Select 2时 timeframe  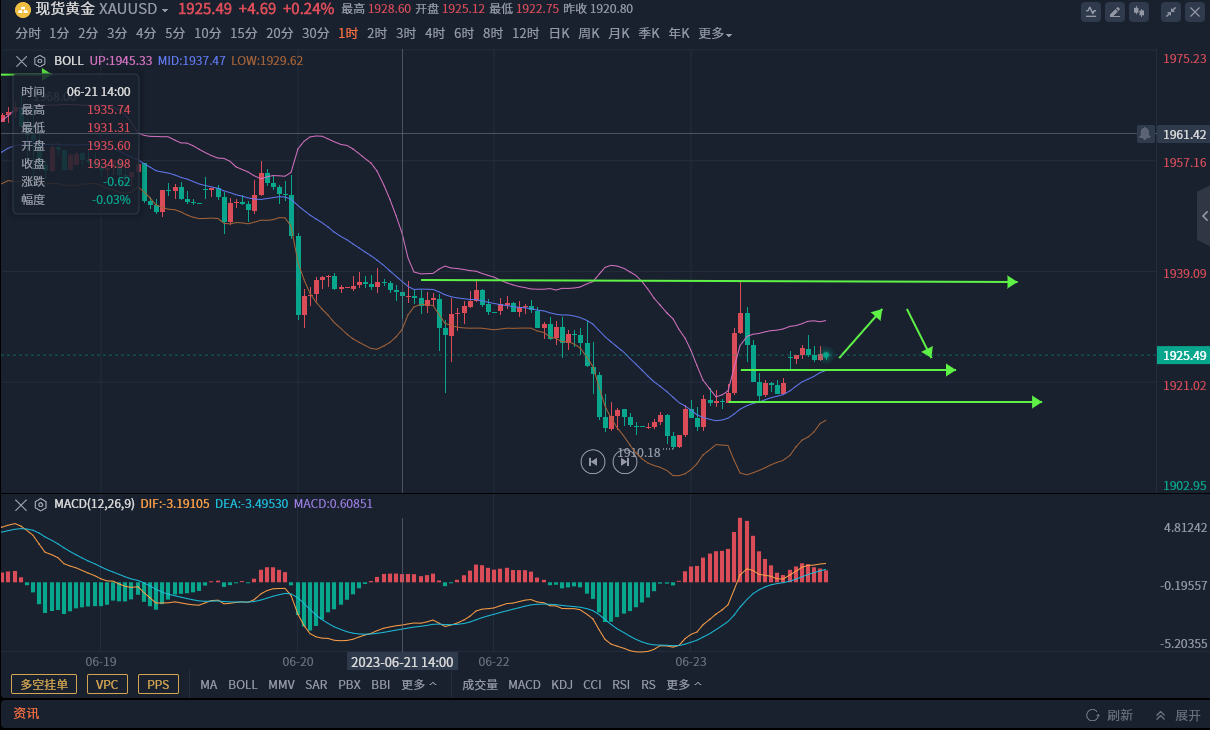point(377,33)
